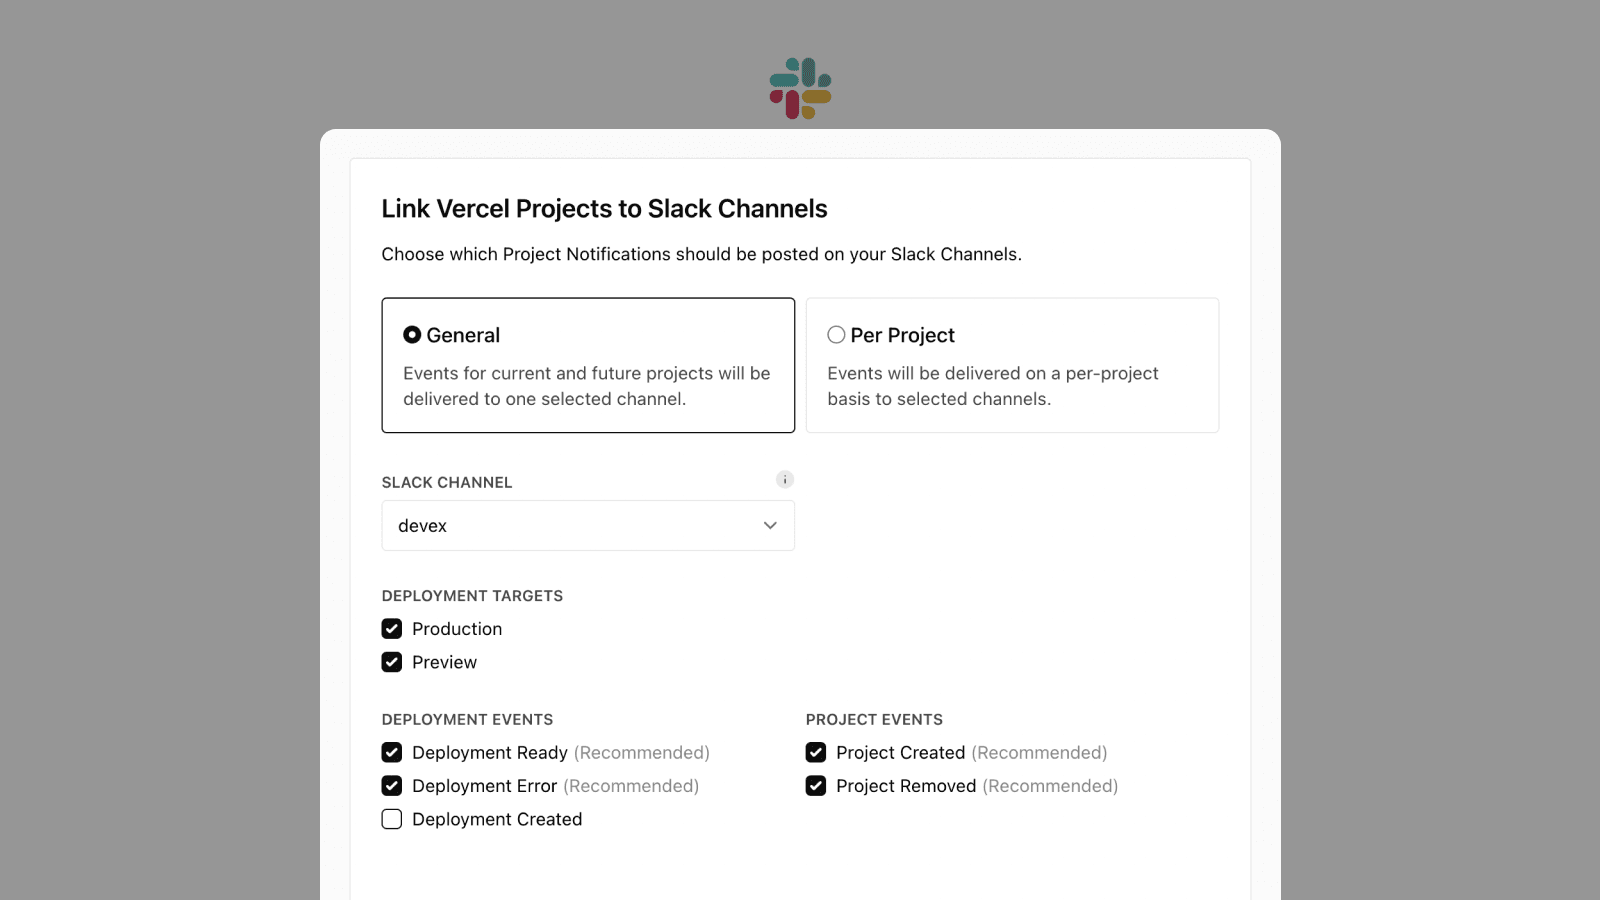Uncheck the Preview deployment target checkbox
This screenshot has height=900, width=1600.
click(x=392, y=662)
